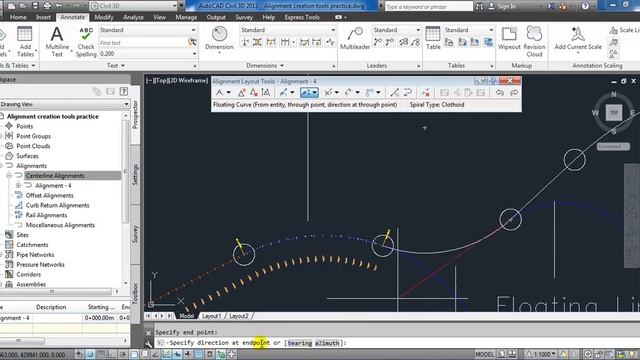Viewport: 640px width, 360px height.
Task: Click the first linear dimension small icon
Action: [245, 42]
